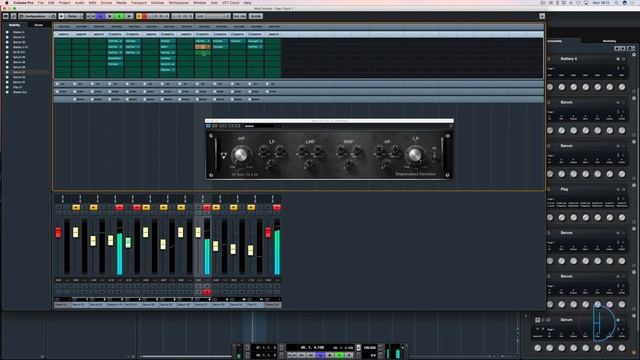Click the second icon in plugin window toolbar
The width and height of the screenshot is (640, 360).
[214, 126]
